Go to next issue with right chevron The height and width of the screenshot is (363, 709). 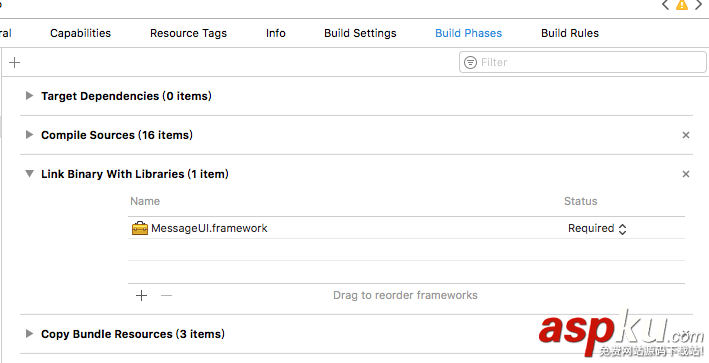(699, 5)
